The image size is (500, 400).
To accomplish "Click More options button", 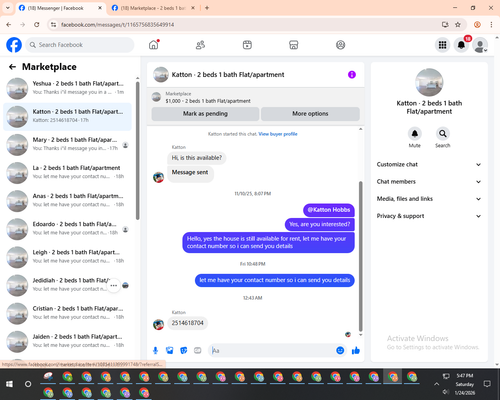I will tap(310, 114).
